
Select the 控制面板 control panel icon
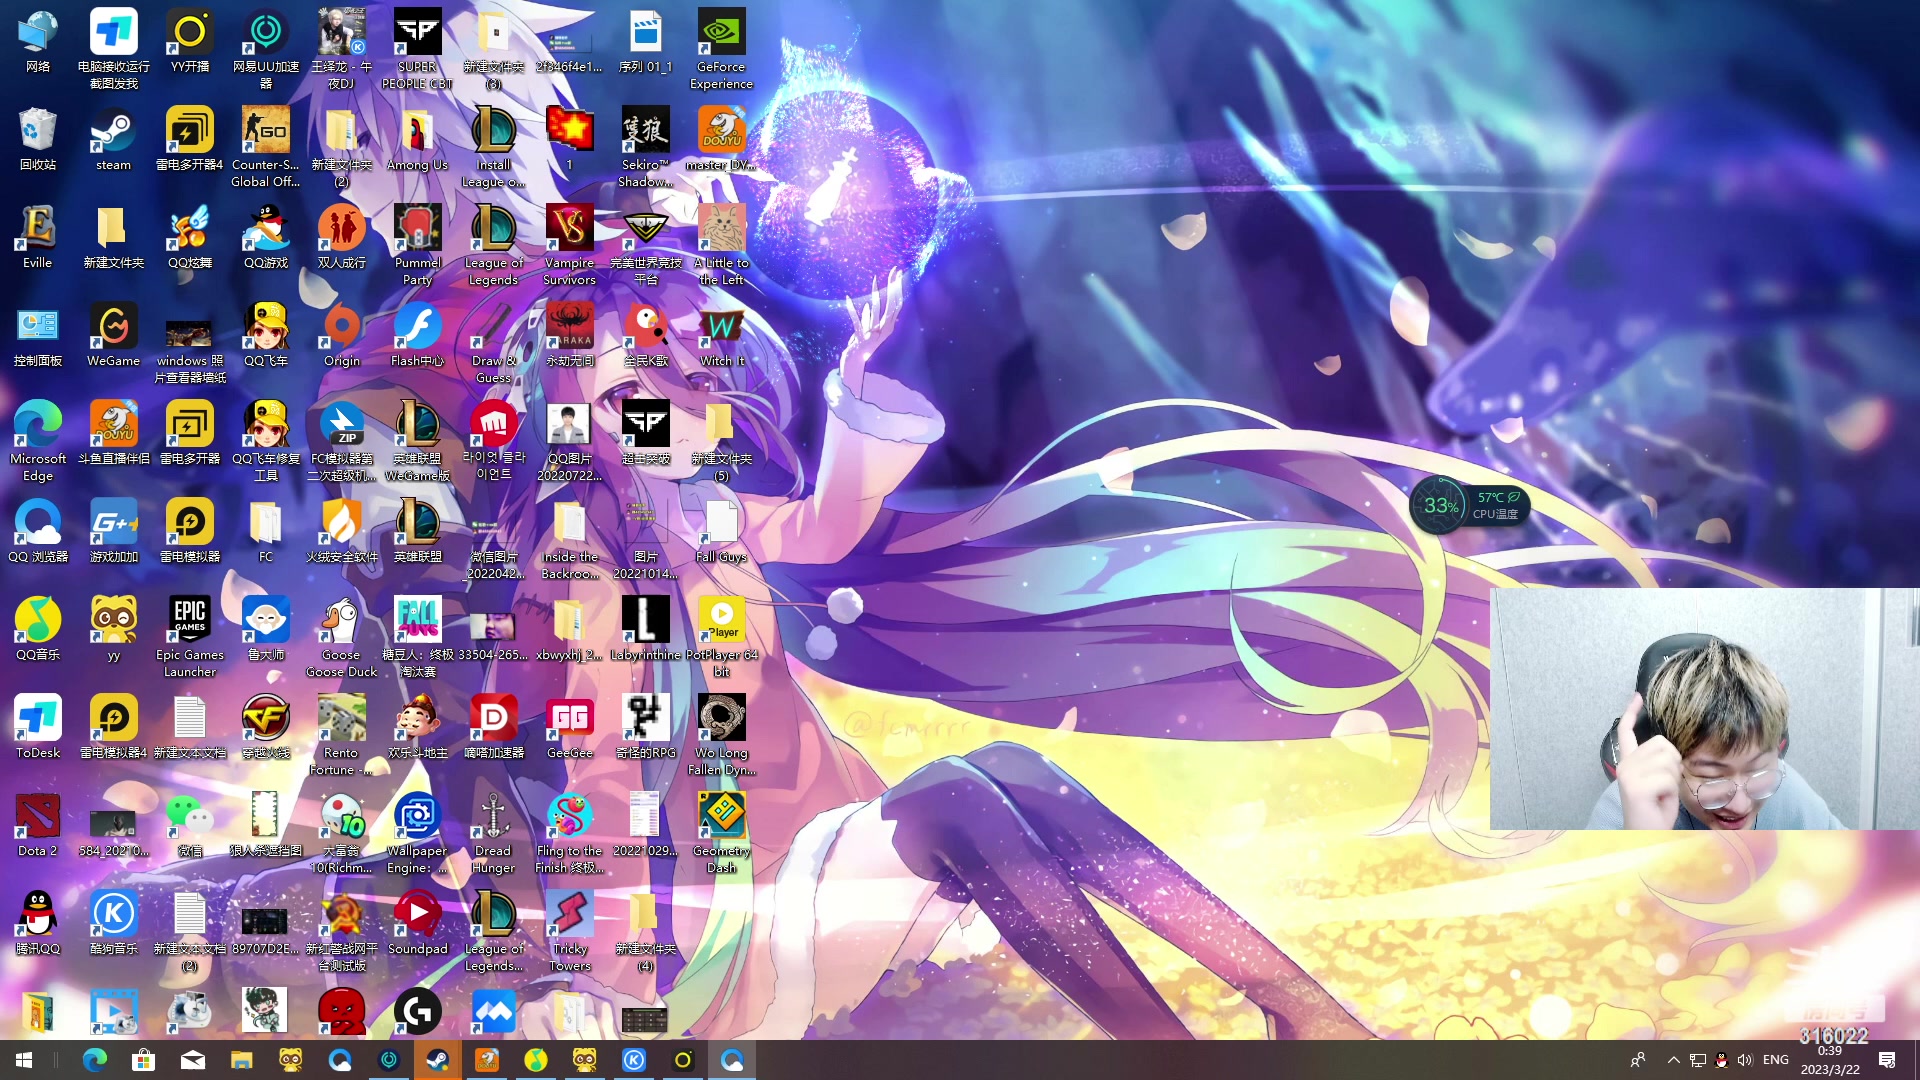38,336
